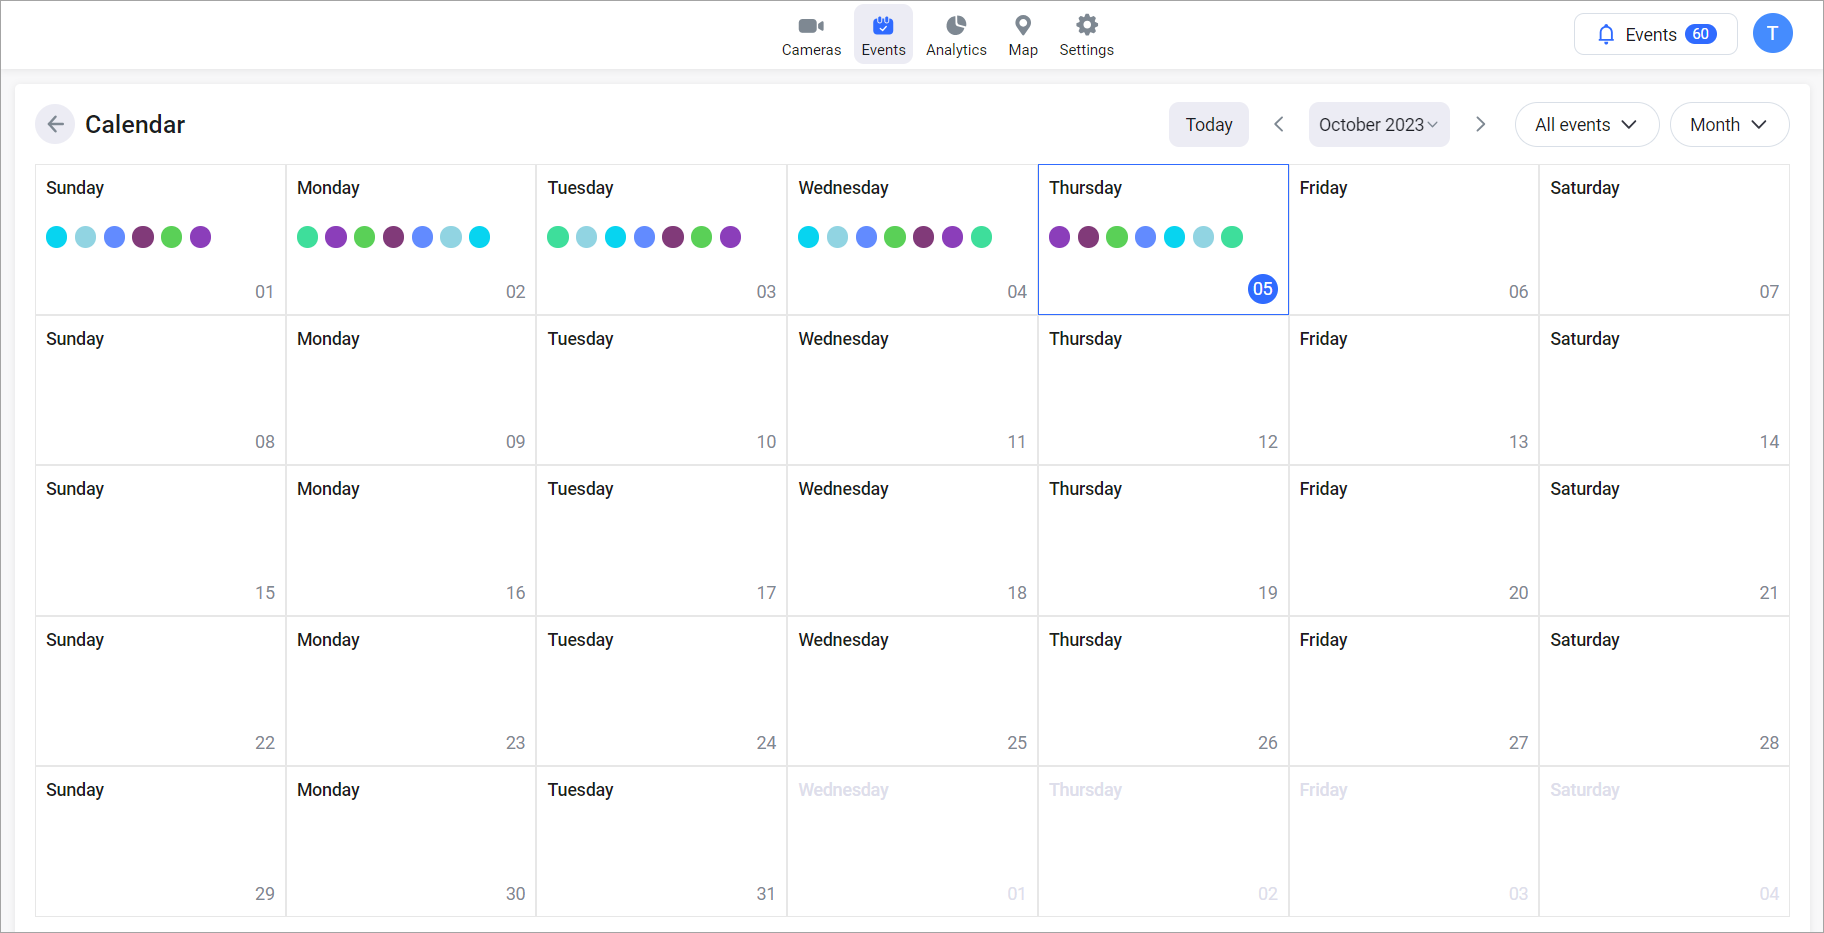Open Events notifications bell button
Viewport: 1824px width, 933px height.
1655,34
